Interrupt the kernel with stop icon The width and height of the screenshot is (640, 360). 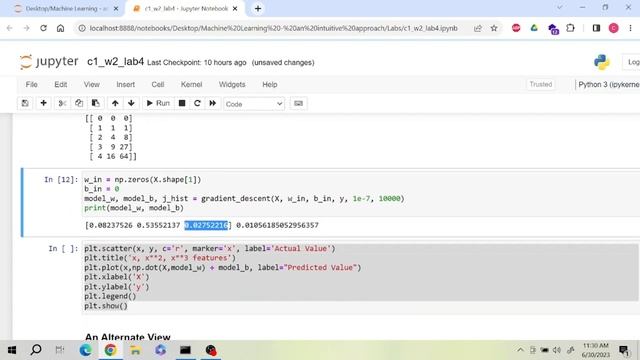[182, 104]
